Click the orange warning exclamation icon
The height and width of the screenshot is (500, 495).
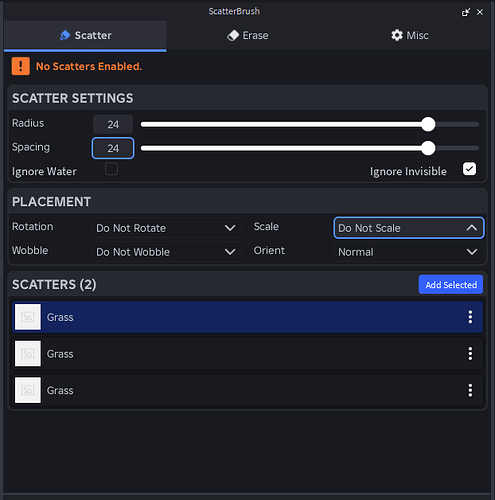point(21,66)
